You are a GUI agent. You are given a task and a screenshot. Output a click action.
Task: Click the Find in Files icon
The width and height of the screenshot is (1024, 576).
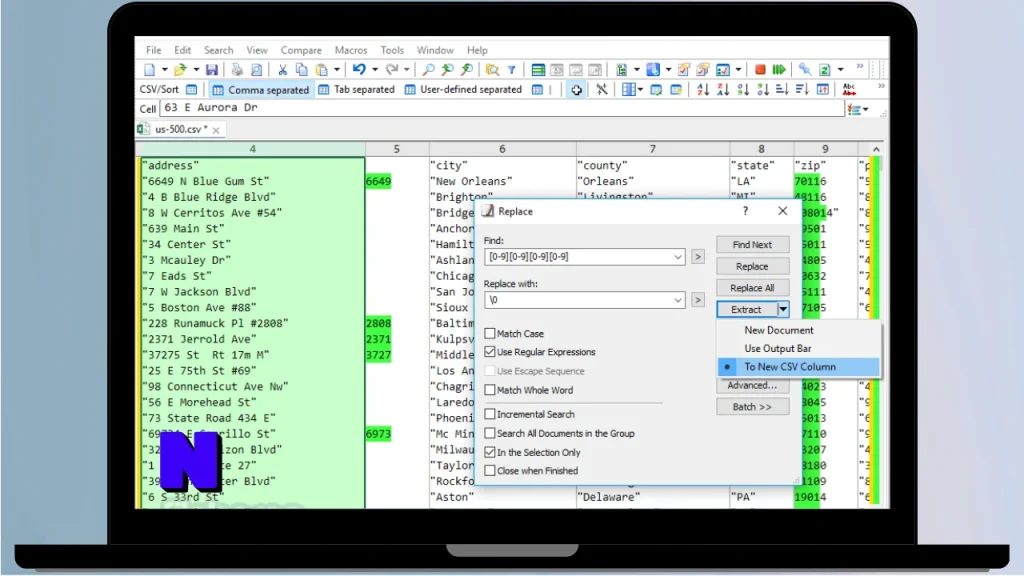pyautogui.click(x=492, y=70)
